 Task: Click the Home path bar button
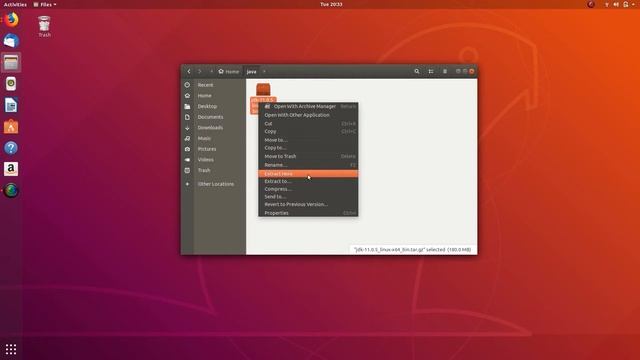point(229,71)
